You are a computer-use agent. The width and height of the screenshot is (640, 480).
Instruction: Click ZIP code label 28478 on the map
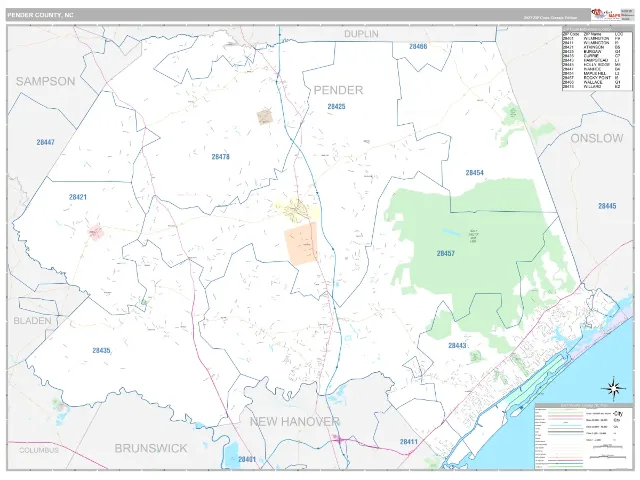tap(220, 156)
